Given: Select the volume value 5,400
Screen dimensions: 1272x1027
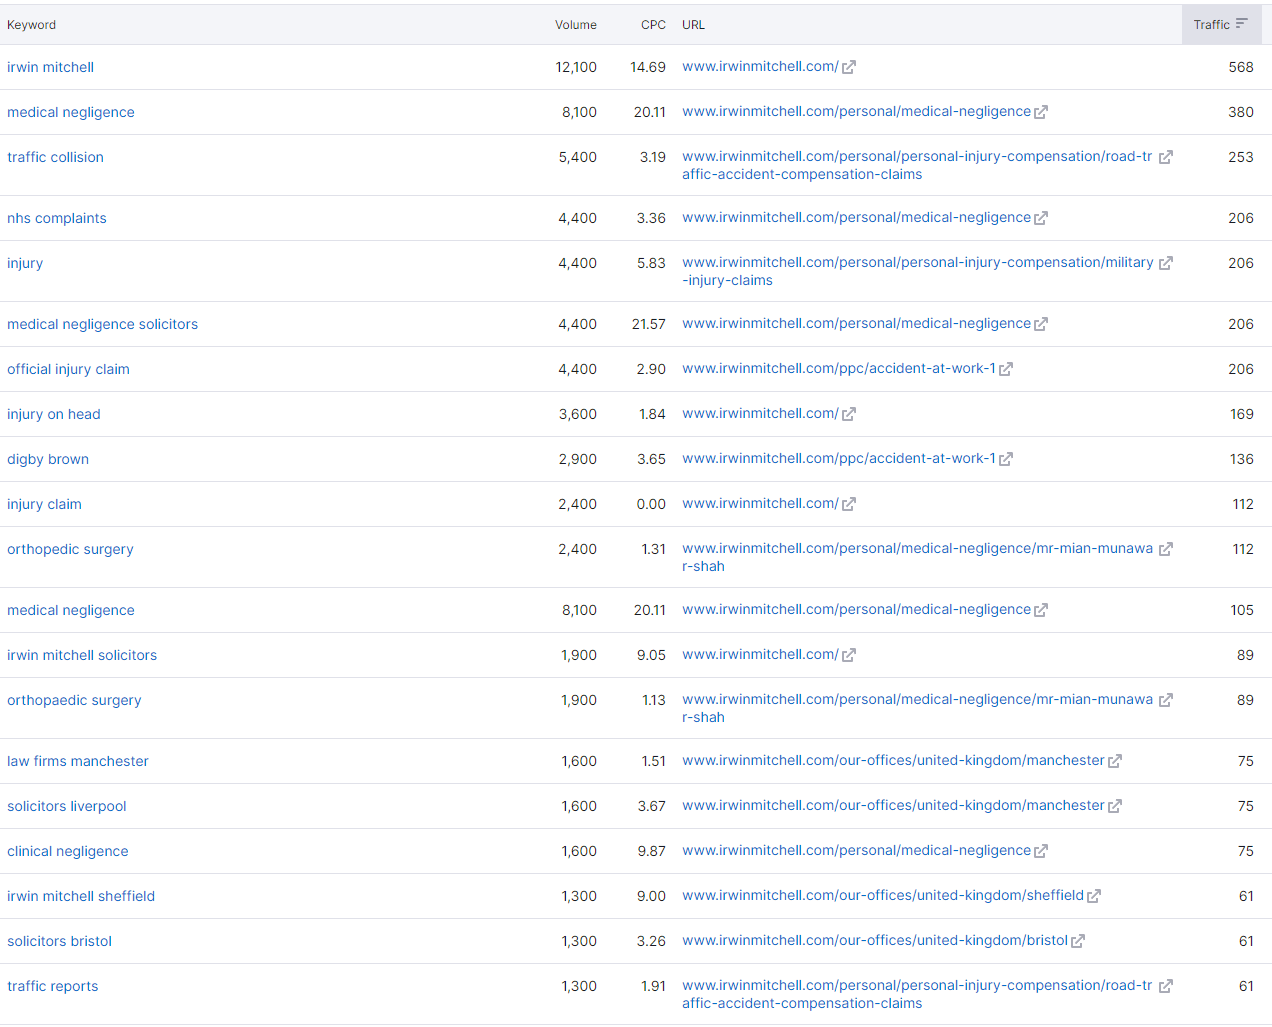Looking at the screenshot, I should tap(578, 157).
